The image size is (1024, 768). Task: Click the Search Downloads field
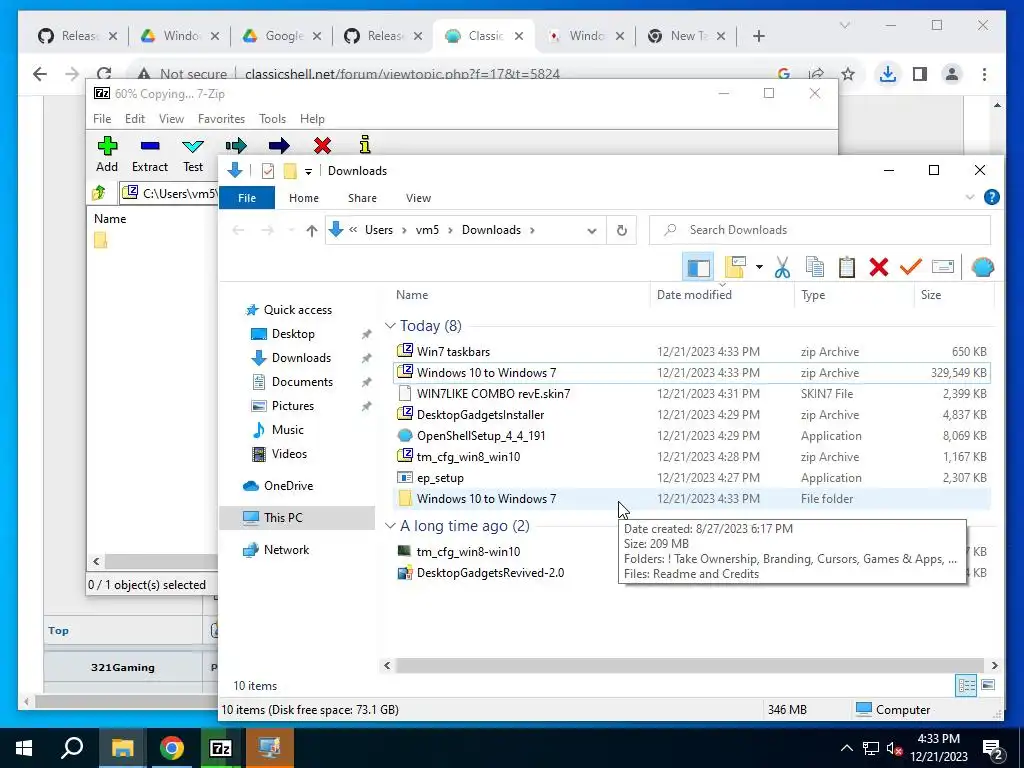click(820, 230)
